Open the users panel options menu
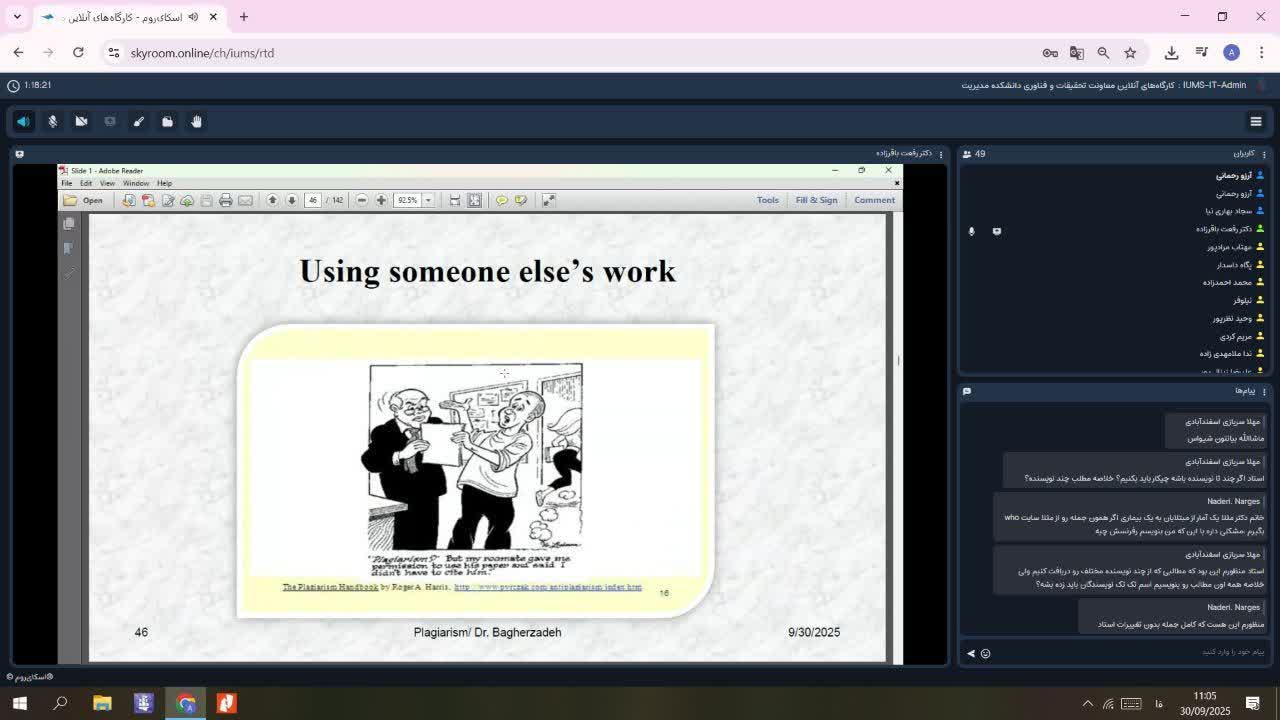Viewport: 1280px width, 720px height. click(x=1264, y=154)
